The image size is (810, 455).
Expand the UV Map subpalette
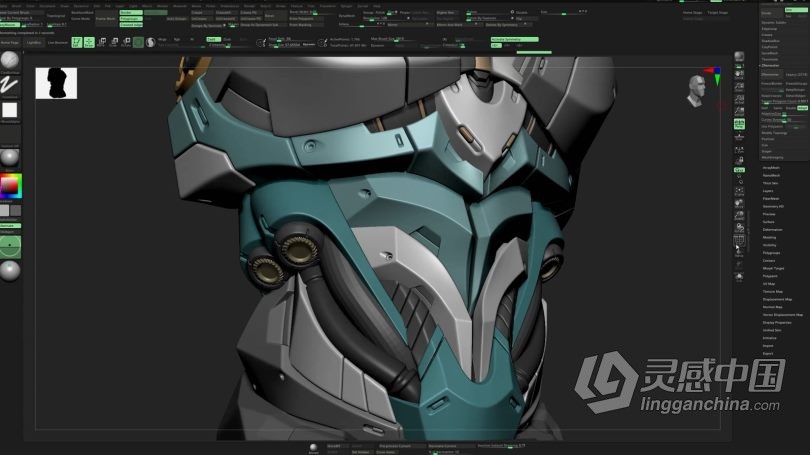(769, 284)
